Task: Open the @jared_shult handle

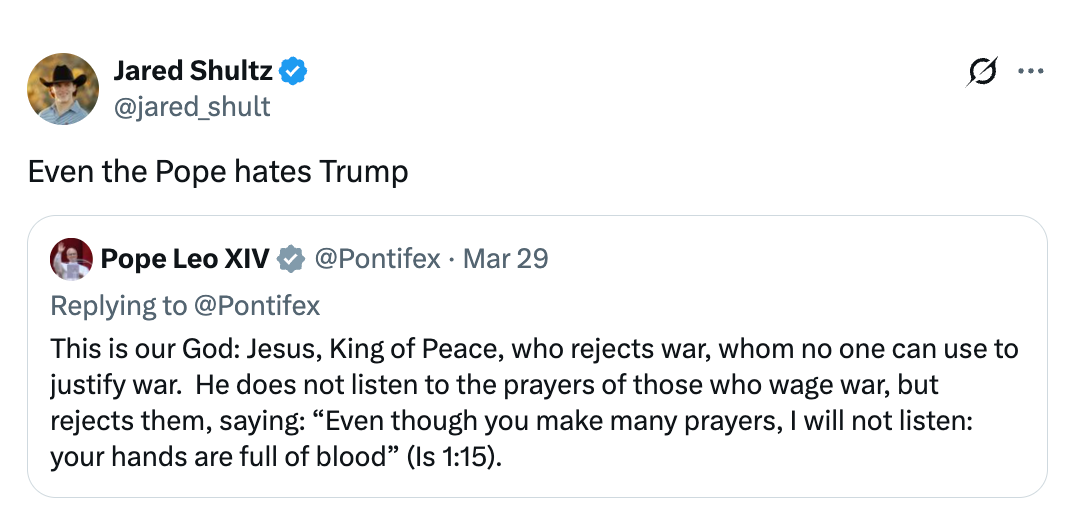Action: pyautogui.click(x=191, y=106)
